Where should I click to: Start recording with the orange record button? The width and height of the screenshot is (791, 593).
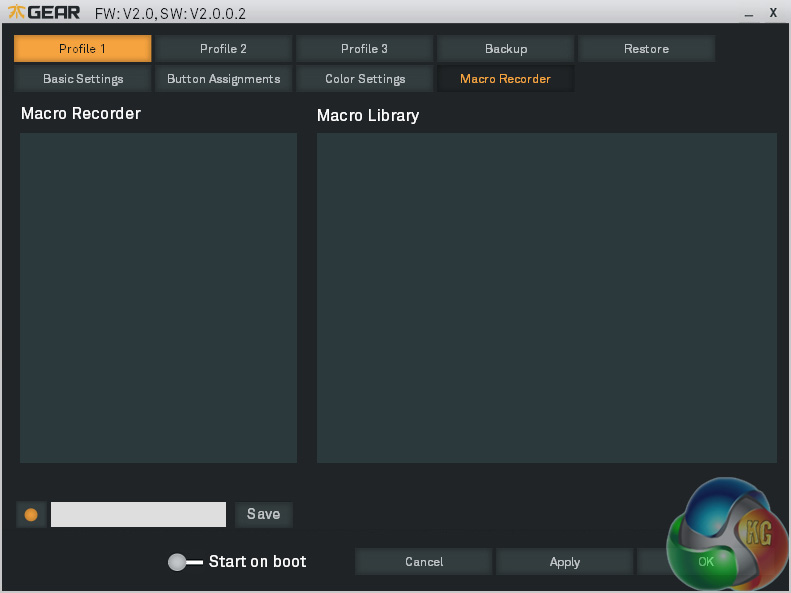(31, 514)
